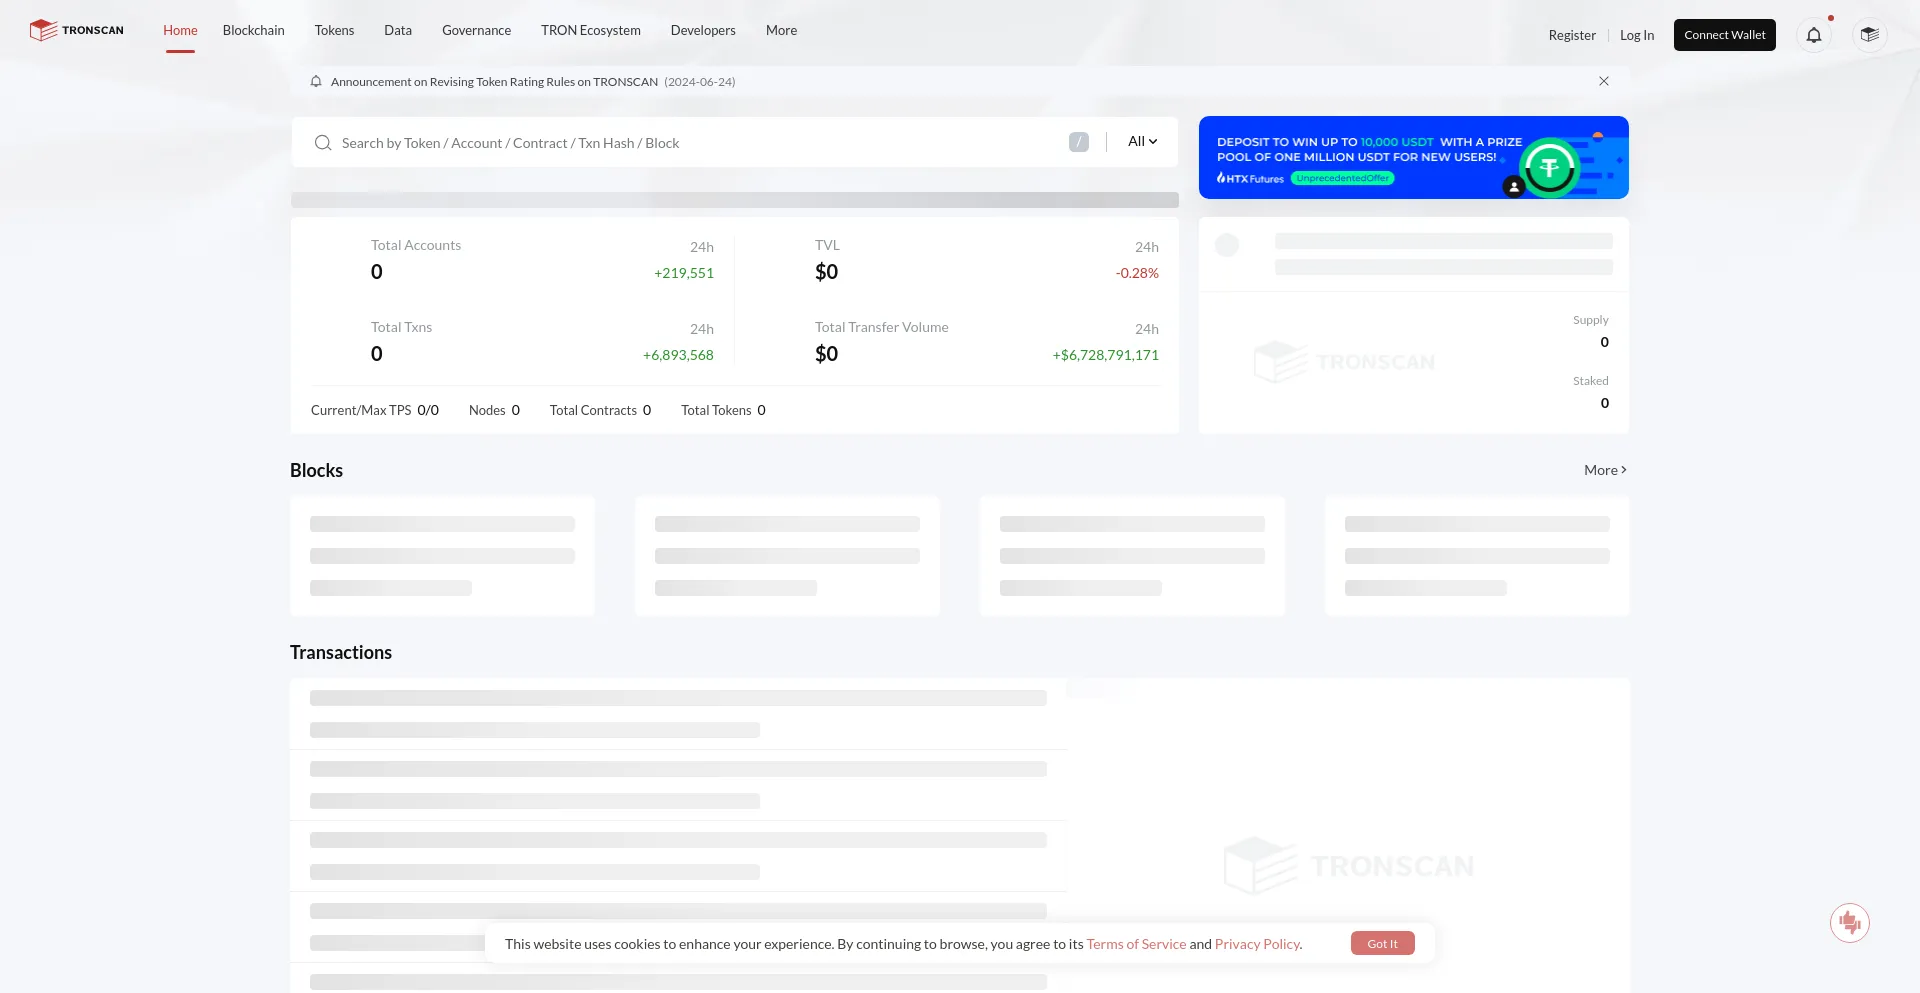Click the TRONSCAN logo
Screen dimensions: 1920x993
[x=77, y=30]
